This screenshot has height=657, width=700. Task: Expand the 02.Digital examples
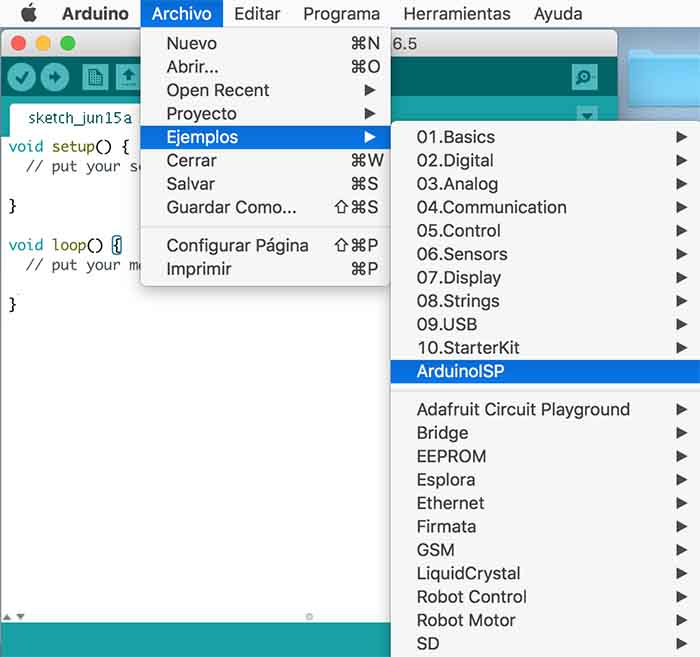click(545, 161)
